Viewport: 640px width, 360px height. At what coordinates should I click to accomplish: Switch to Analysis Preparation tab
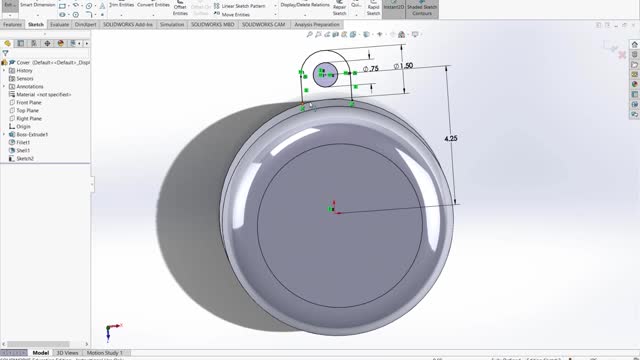(x=317, y=24)
